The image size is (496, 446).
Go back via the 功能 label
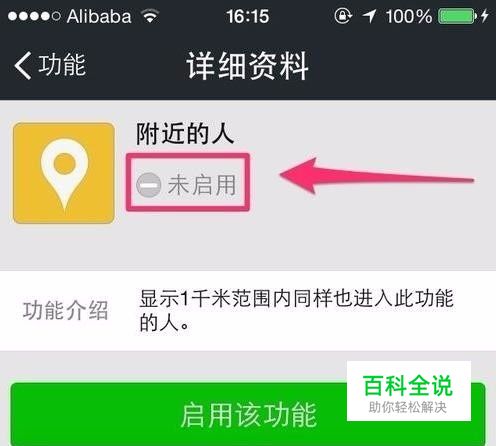(x=62, y=65)
